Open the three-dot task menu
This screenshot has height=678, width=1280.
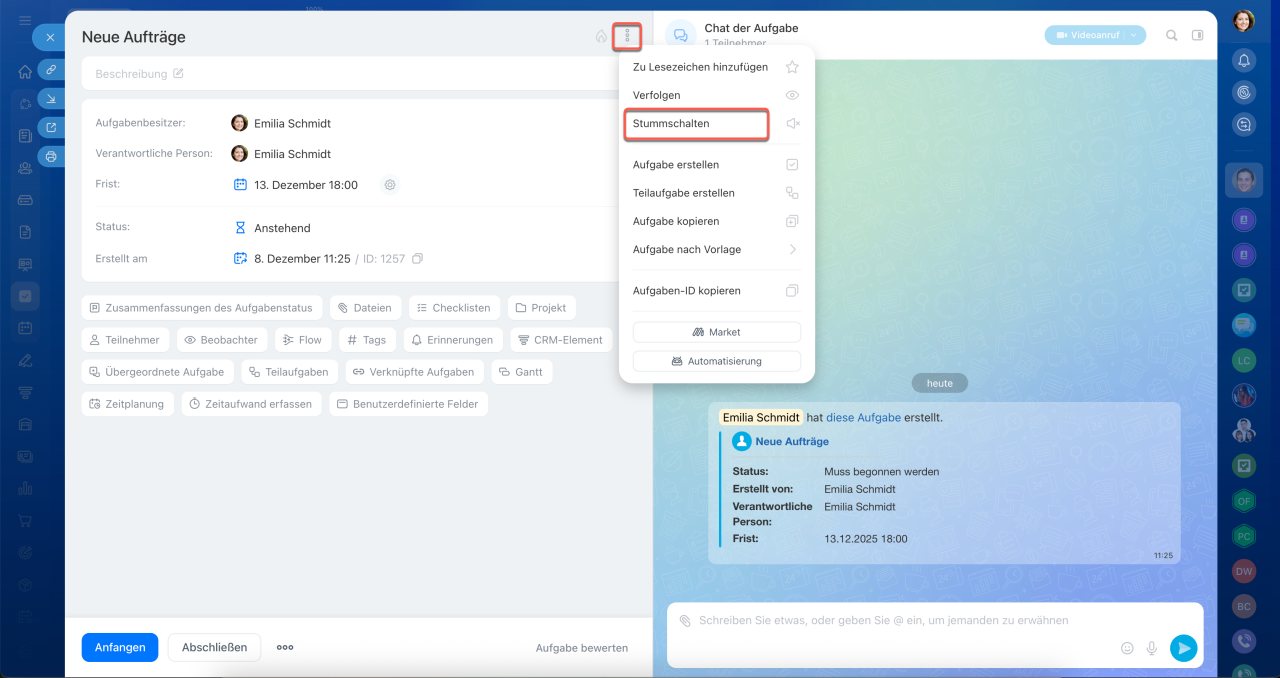(x=627, y=37)
